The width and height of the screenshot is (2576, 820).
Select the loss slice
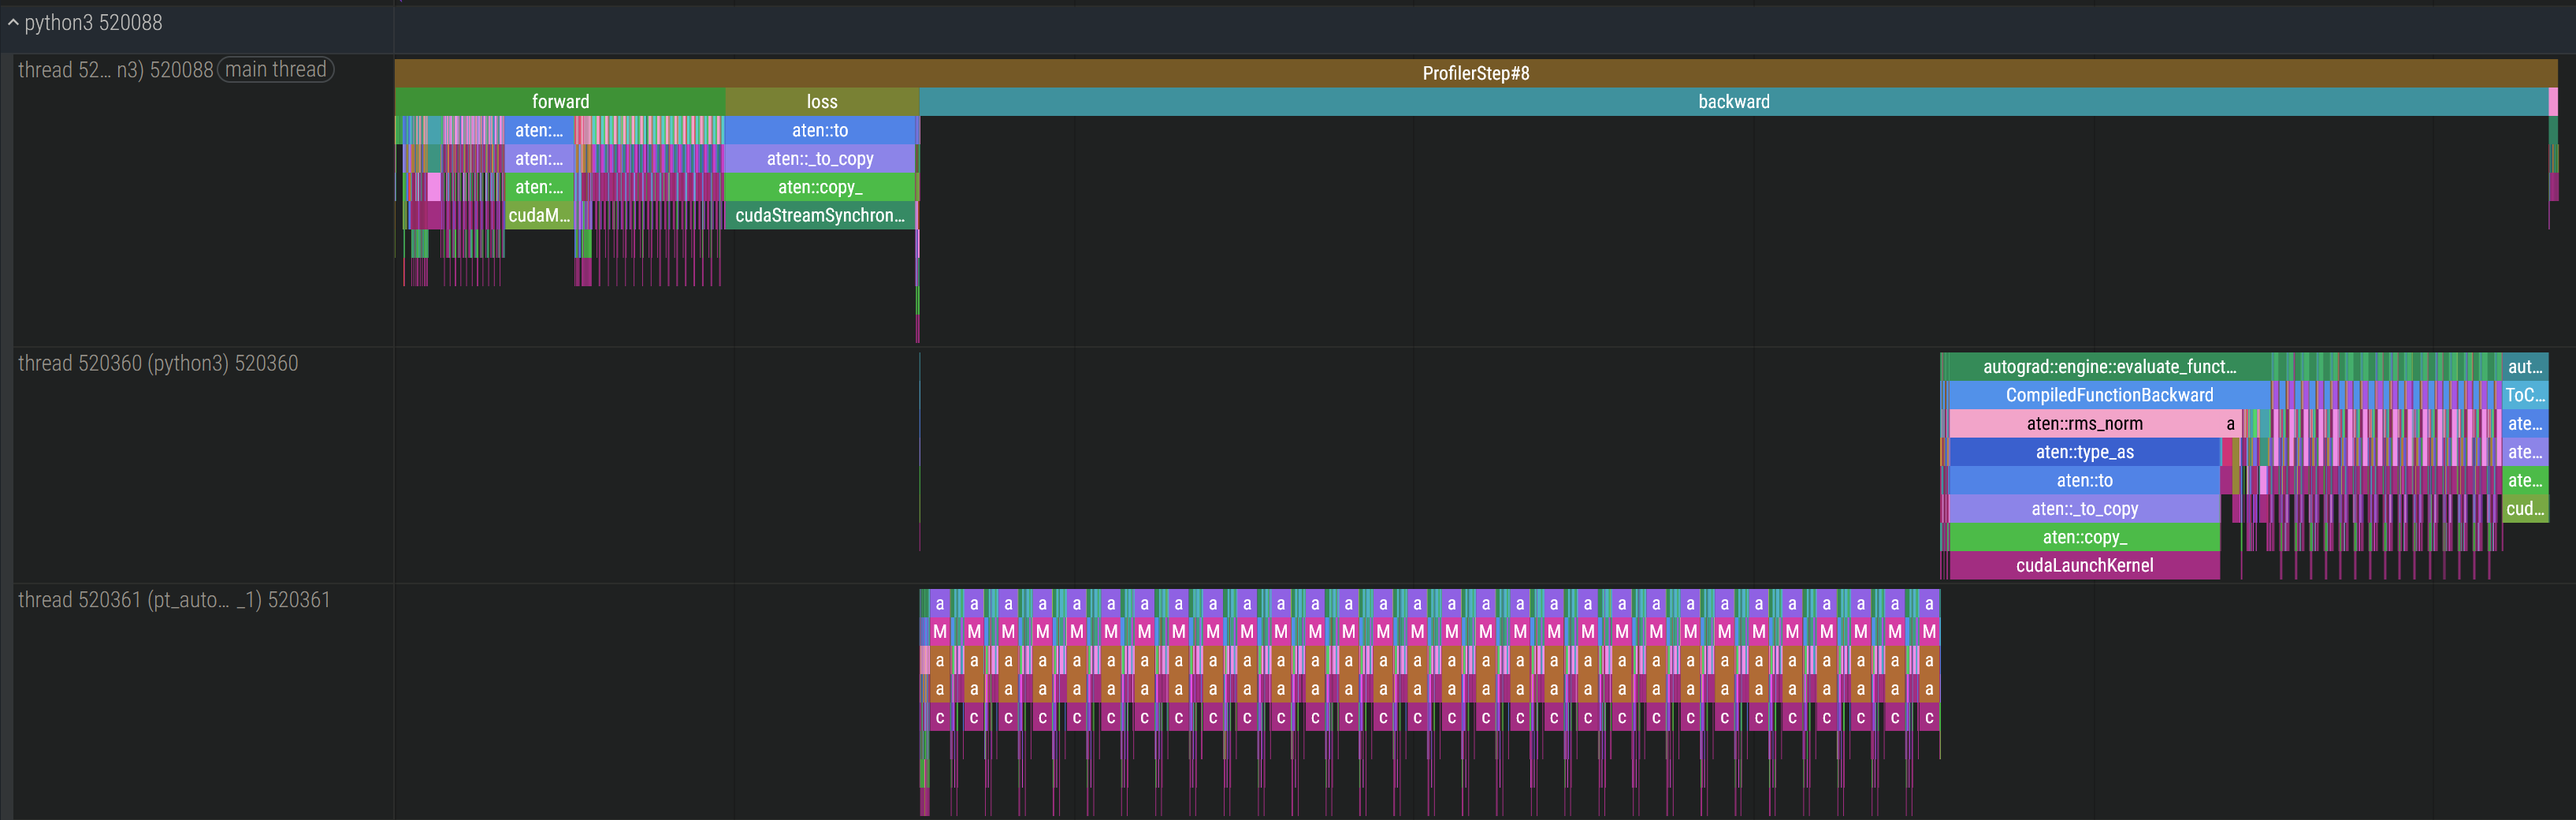click(x=821, y=102)
